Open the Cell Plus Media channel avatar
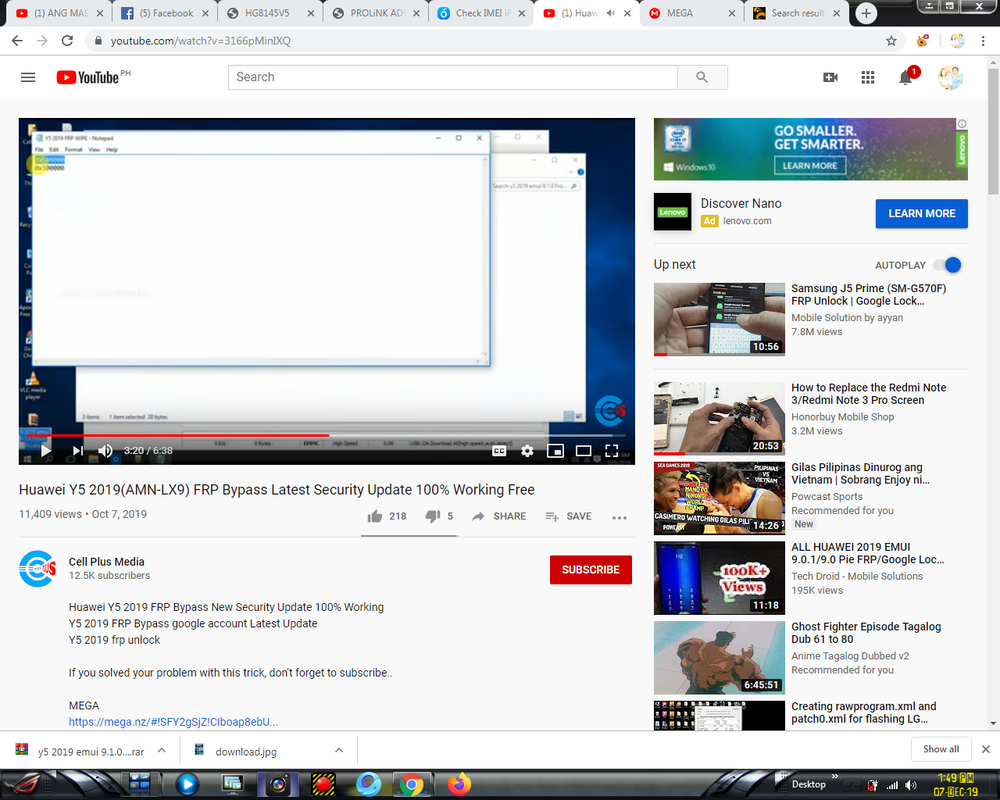This screenshot has width=1000, height=800. [37, 568]
